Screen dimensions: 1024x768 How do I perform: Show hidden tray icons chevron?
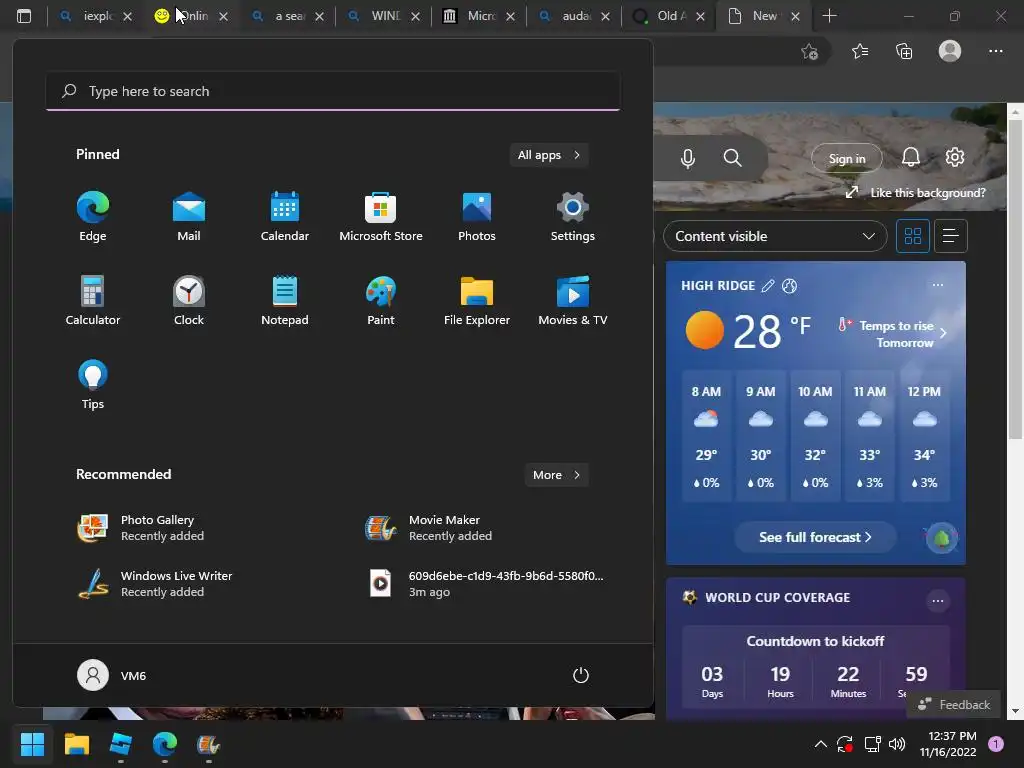coord(821,744)
